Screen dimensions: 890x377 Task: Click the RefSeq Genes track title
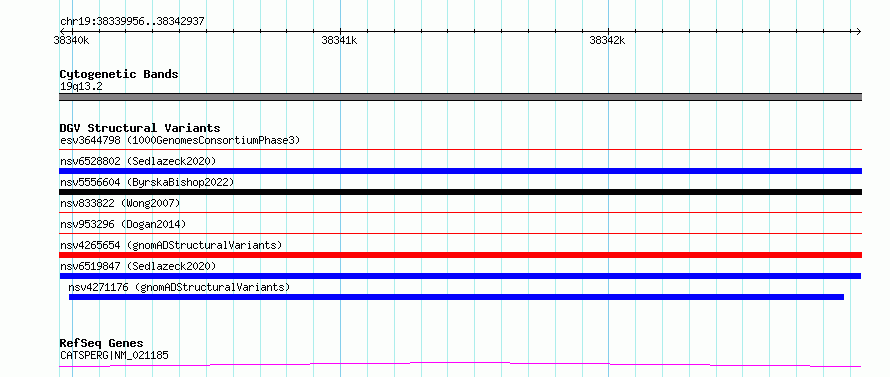tap(101, 344)
